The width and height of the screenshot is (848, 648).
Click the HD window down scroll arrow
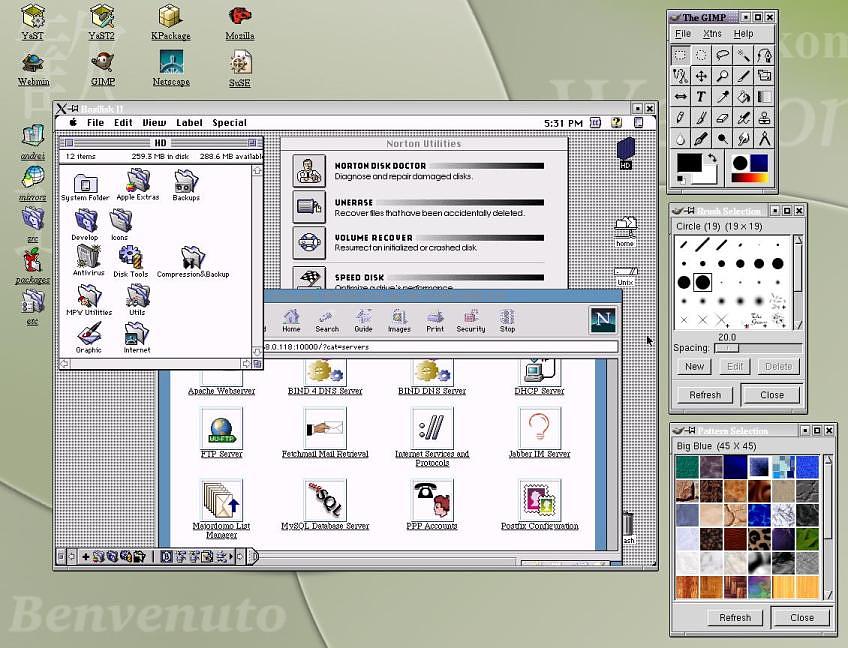[257, 352]
